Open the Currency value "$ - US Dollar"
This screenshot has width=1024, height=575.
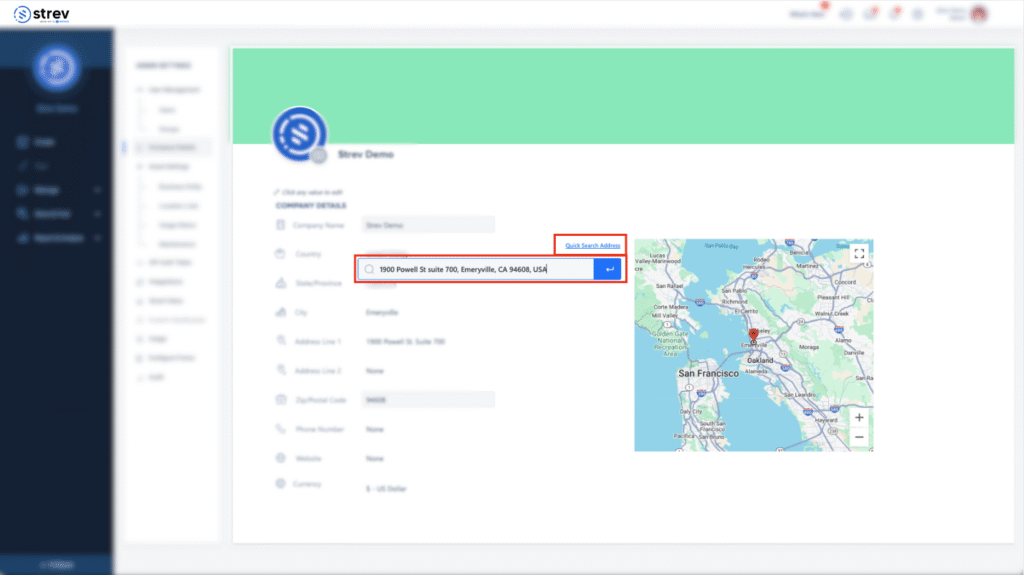click(387, 488)
